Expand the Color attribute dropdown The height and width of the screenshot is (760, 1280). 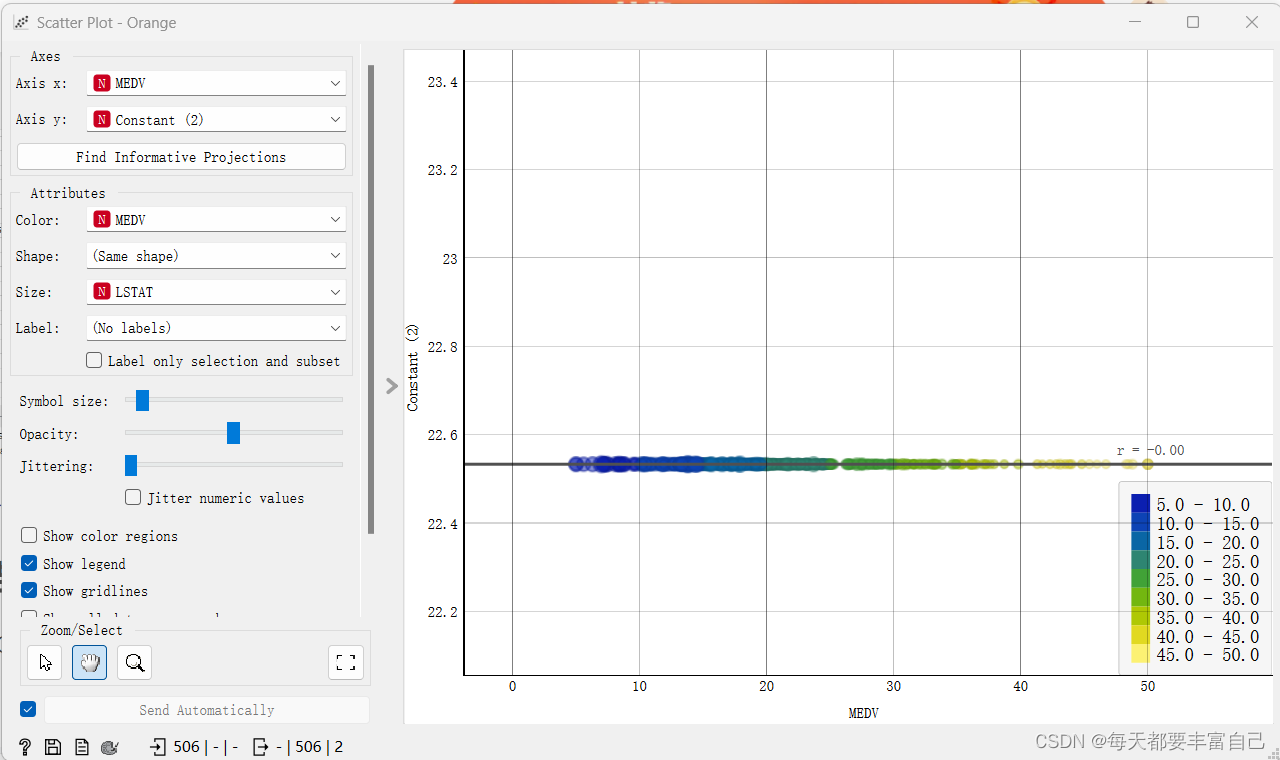click(x=216, y=219)
